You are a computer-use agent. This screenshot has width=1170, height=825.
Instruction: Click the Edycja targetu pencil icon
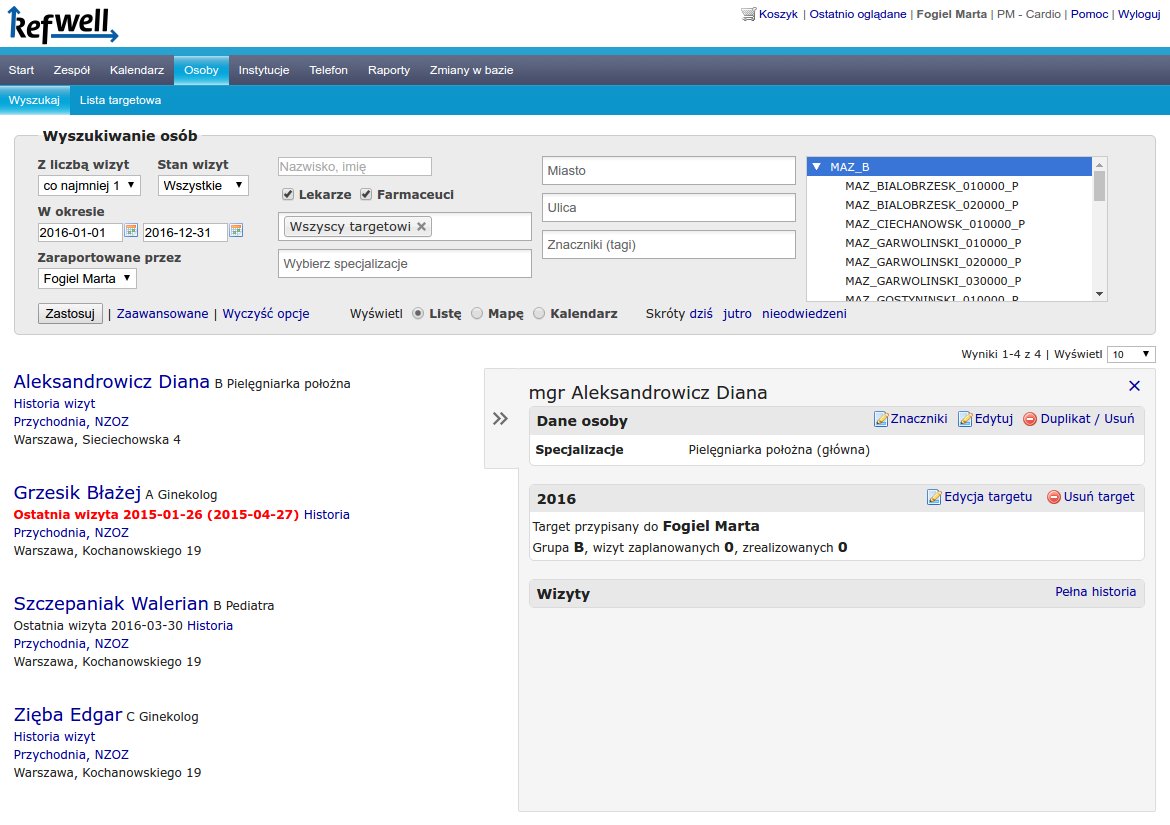tap(933, 497)
